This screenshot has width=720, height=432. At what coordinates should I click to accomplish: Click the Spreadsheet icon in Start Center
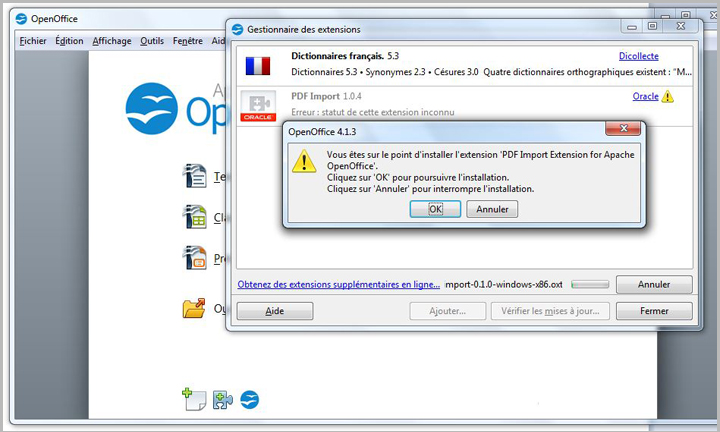coord(195,217)
